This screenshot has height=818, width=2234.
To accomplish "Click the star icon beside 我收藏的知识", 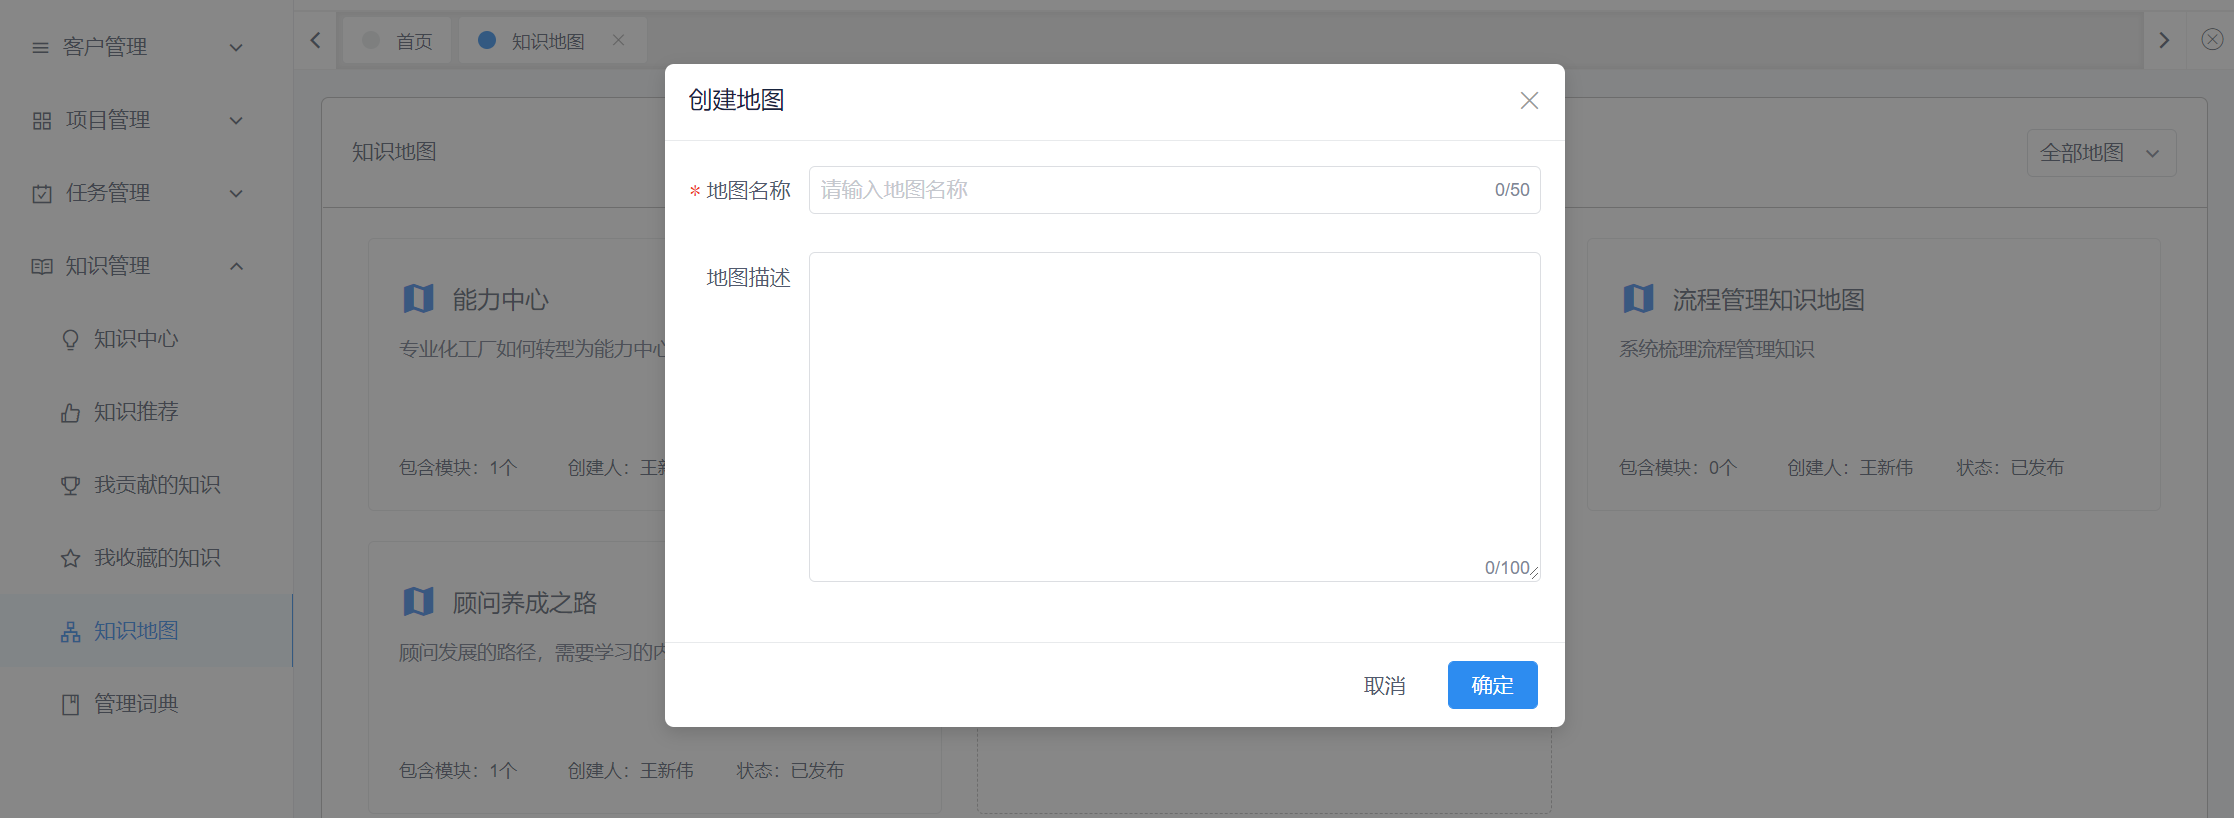I will click(70, 559).
